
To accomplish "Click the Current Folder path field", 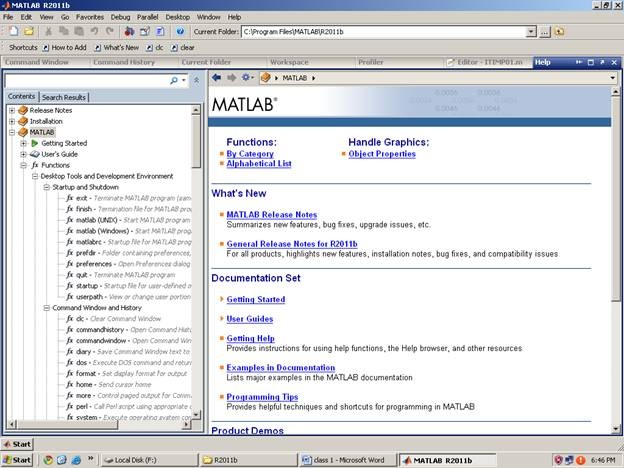I will [x=384, y=32].
